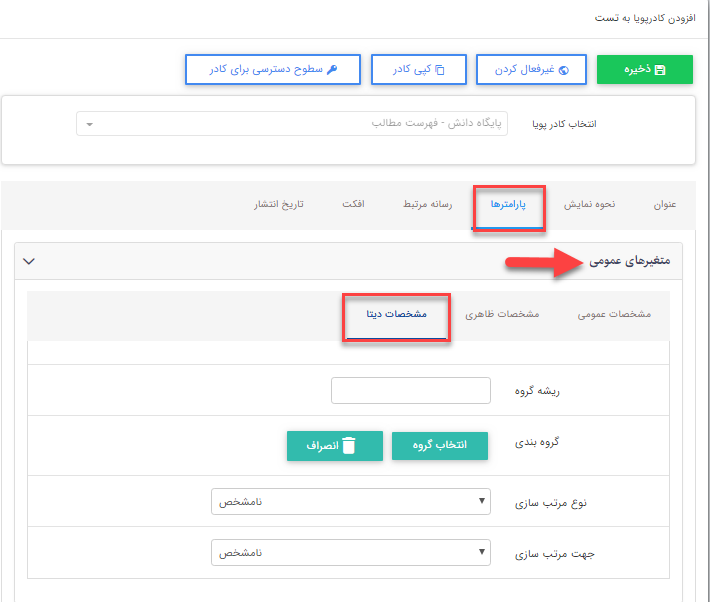710x602 pixels.
Task: Switch to مشخصات عمومی sub-tab
Action: click(x=614, y=314)
